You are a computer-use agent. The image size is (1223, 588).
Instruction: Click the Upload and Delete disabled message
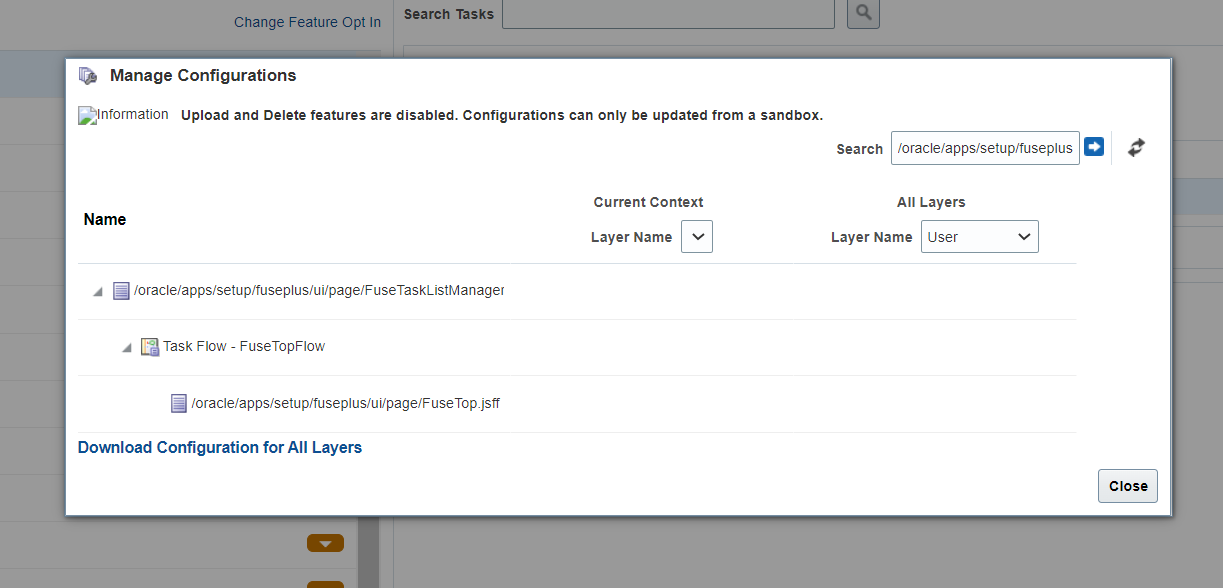coord(502,115)
